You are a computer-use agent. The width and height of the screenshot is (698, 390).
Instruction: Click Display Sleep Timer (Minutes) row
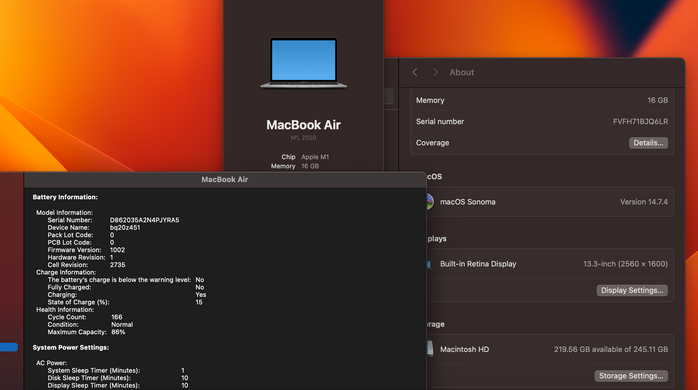coord(118,386)
